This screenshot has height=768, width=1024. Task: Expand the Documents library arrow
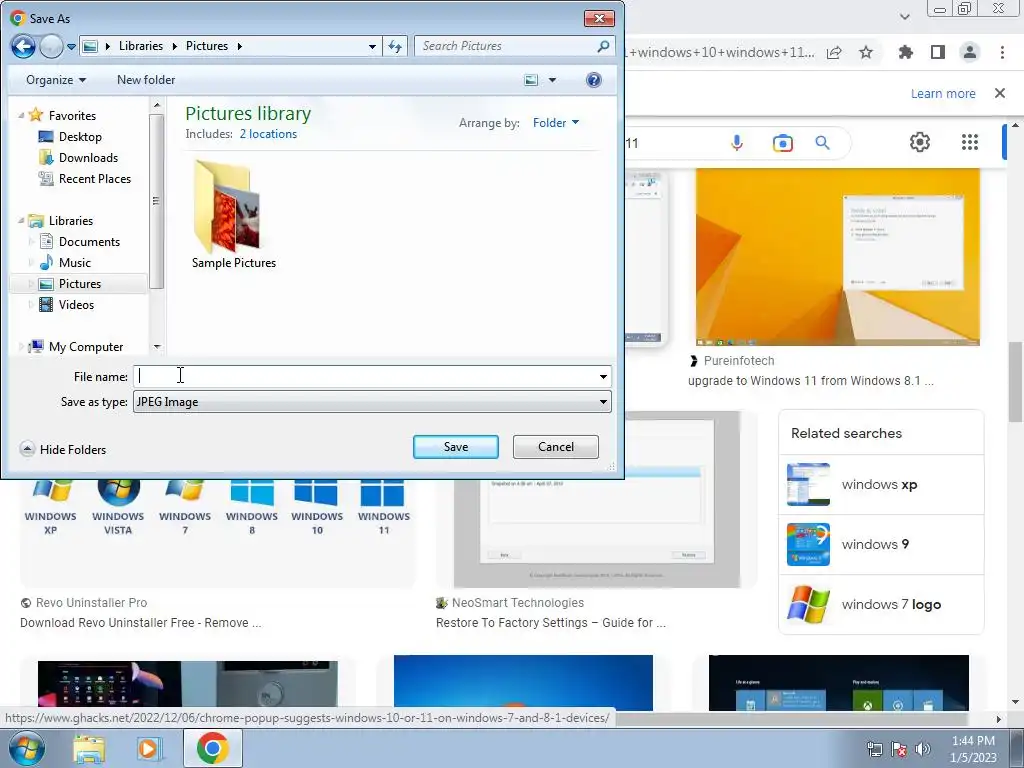click(31, 242)
